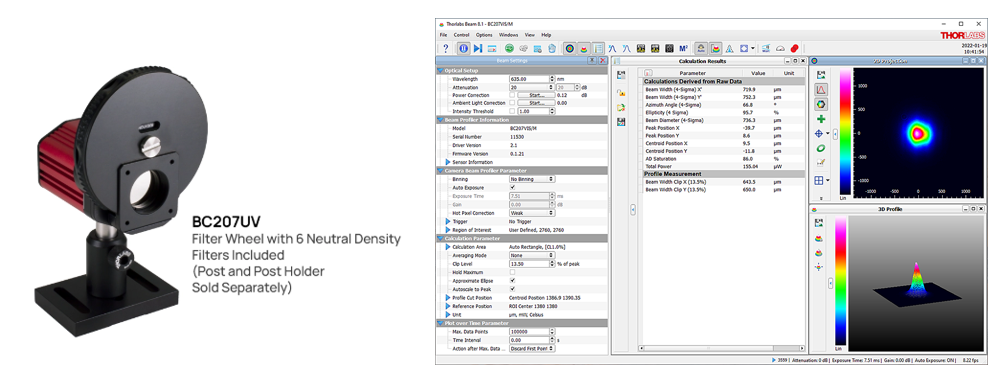Click Start button for Ambient Light Correction
This screenshot has height=375, width=1002.
pyautogui.click(x=536, y=102)
